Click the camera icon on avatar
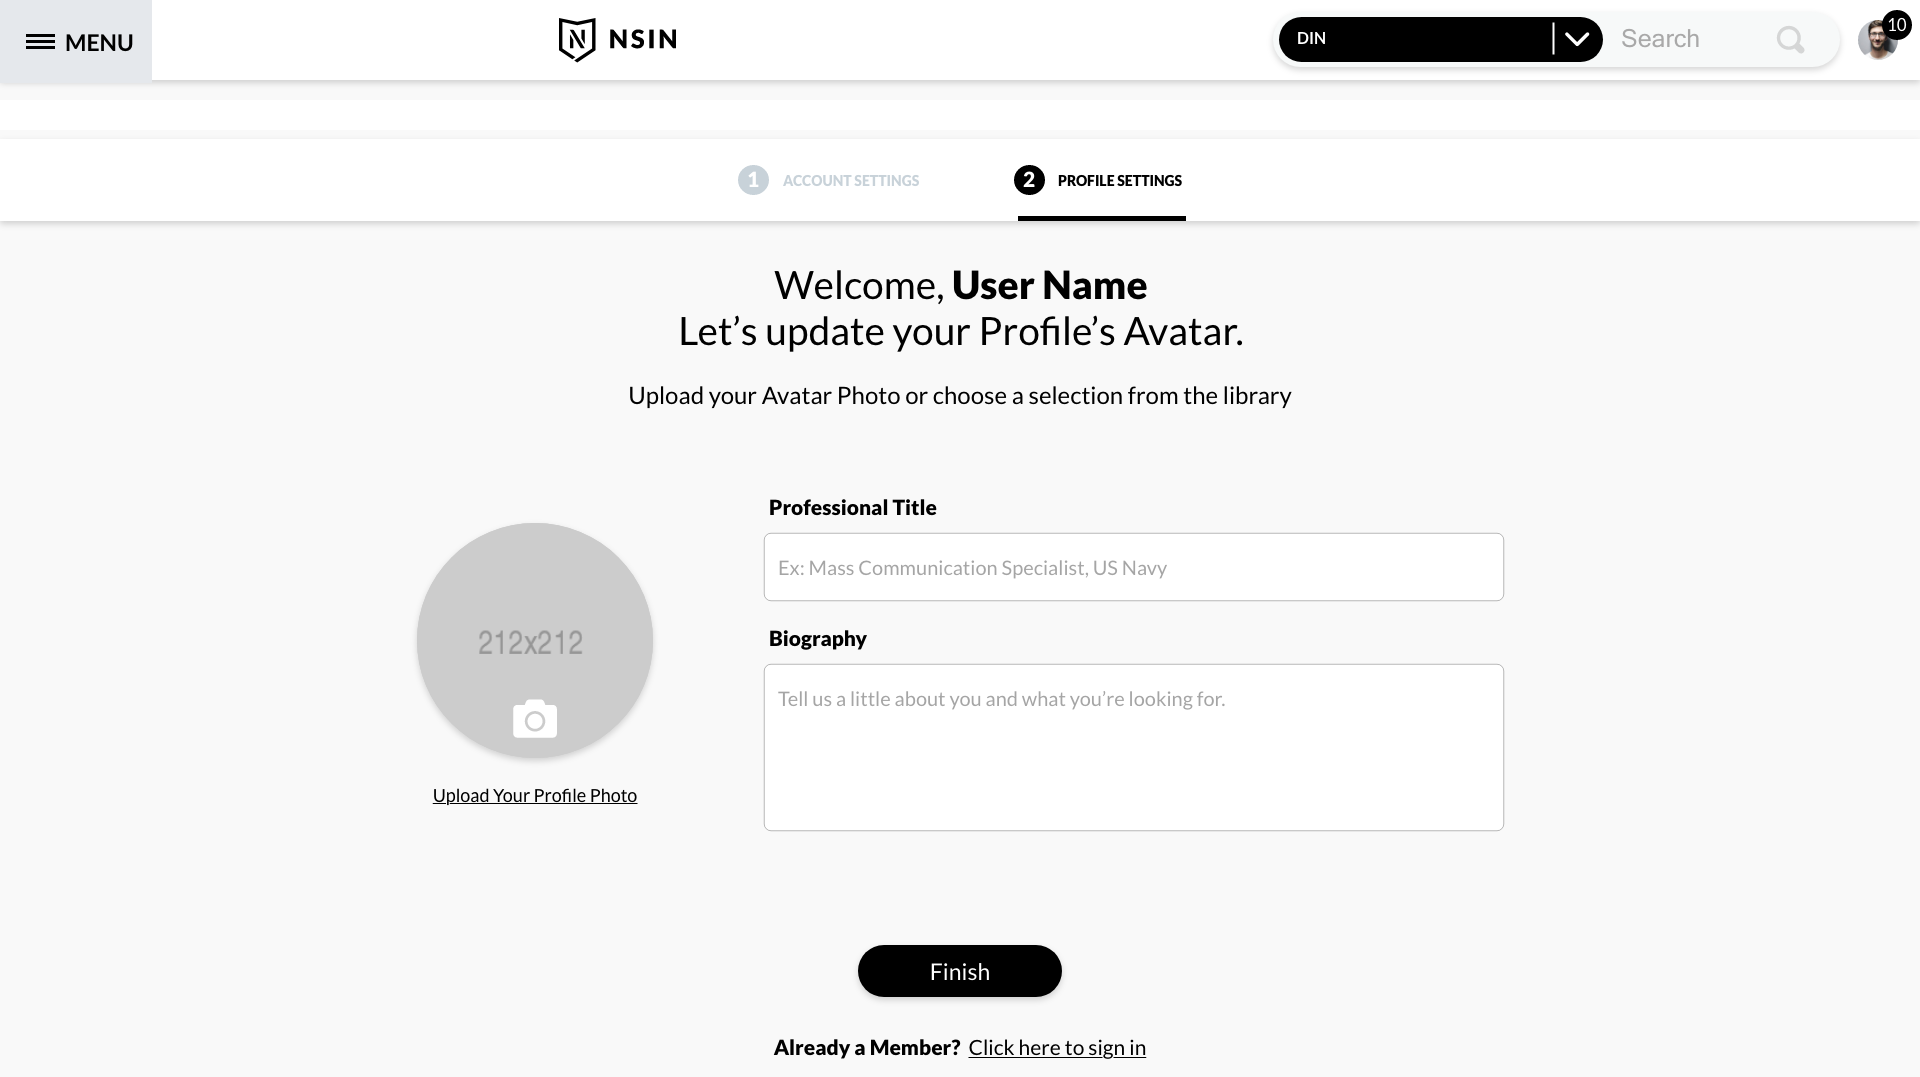The height and width of the screenshot is (1077, 1920). tap(535, 719)
